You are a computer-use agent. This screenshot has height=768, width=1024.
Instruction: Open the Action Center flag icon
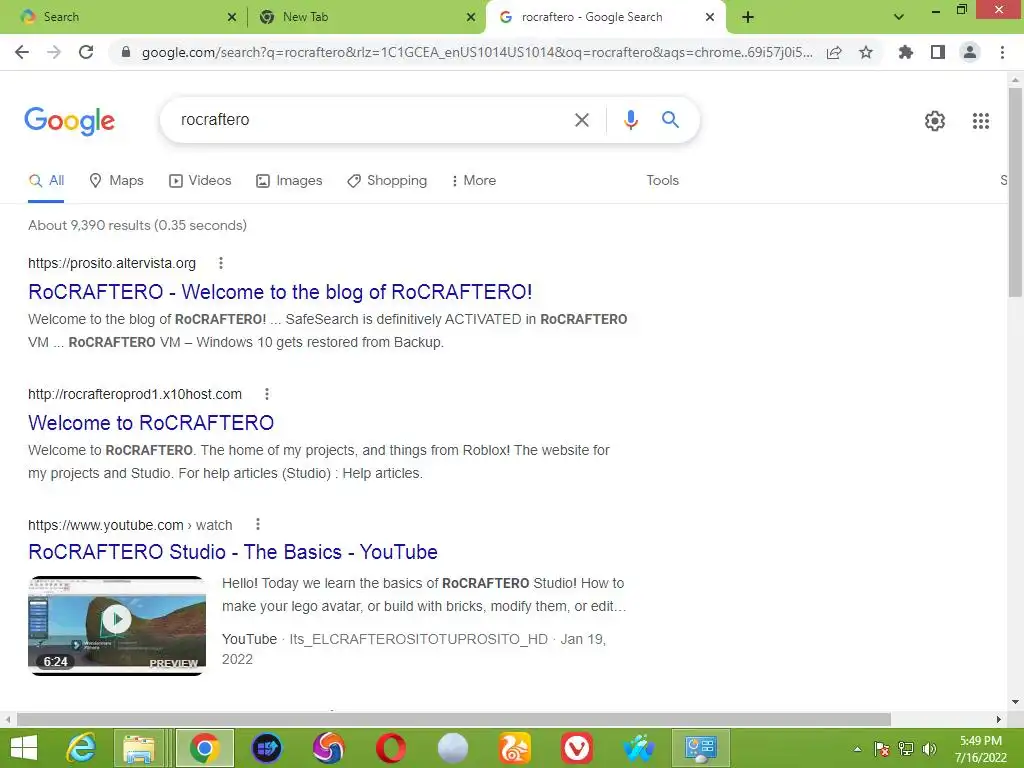click(x=882, y=749)
